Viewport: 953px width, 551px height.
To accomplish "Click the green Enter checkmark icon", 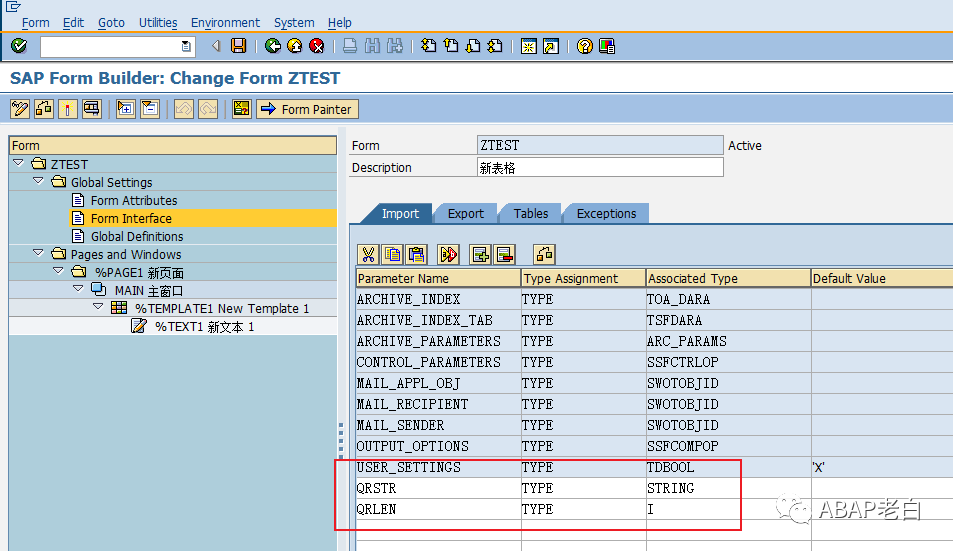I will click(19, 46).
